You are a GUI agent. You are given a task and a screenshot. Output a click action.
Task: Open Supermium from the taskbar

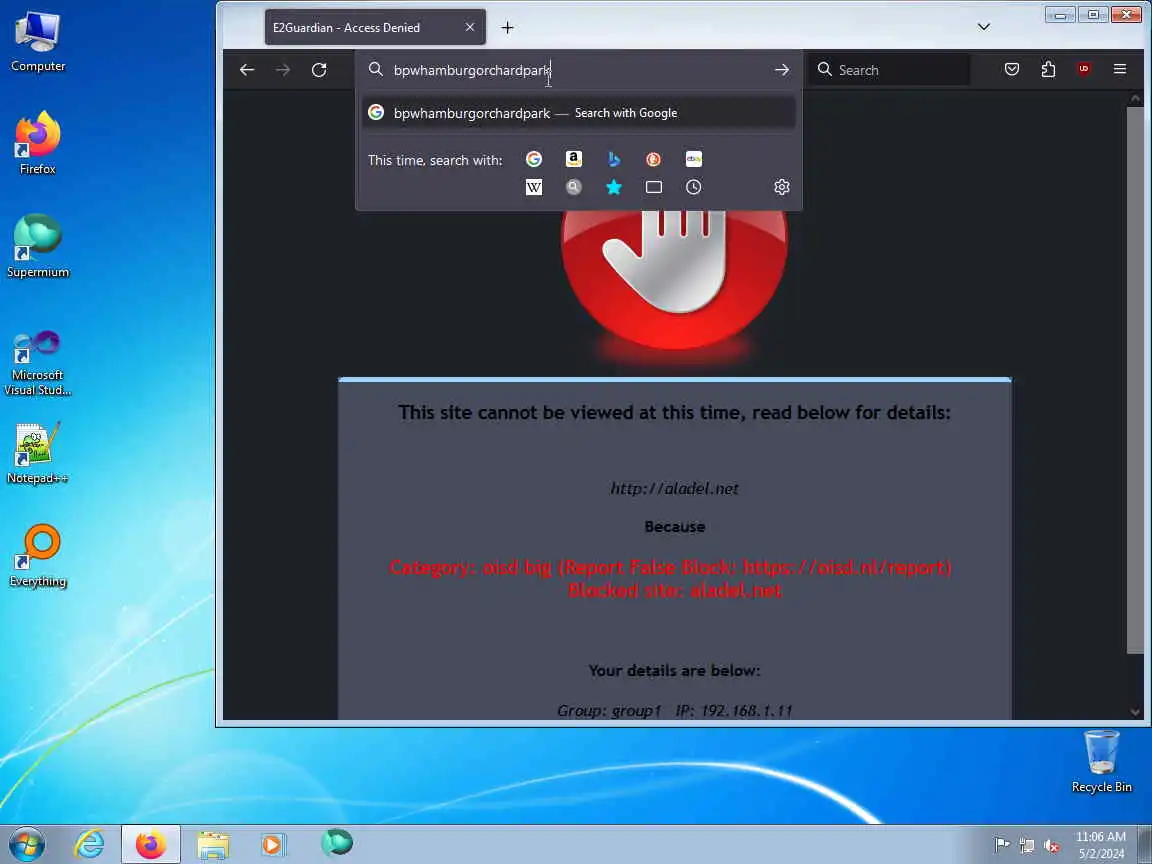tap(336, 843)
